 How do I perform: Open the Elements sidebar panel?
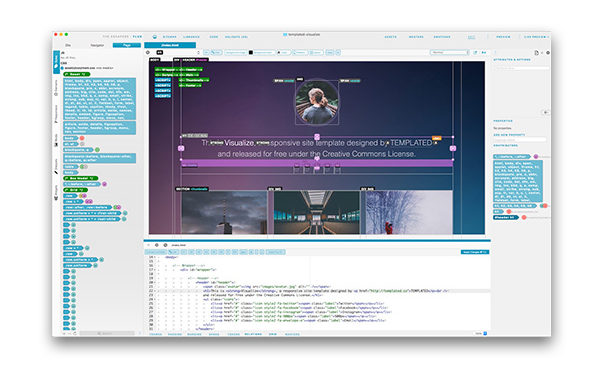click(56, 88)
